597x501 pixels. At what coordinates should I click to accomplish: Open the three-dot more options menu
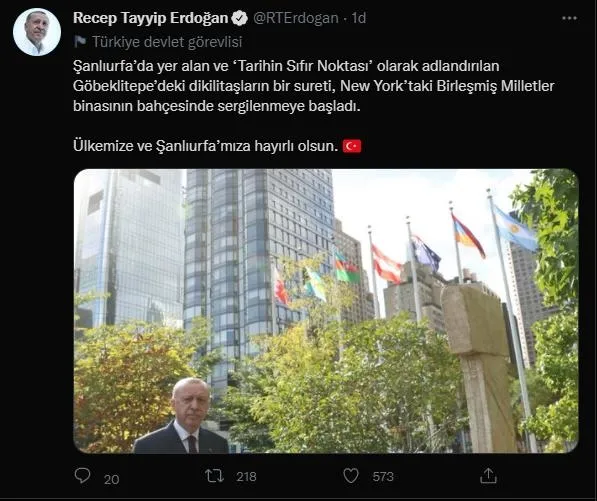click(570, 18)
